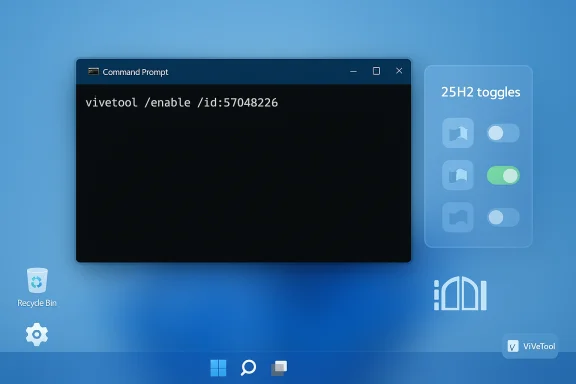576x384 pixels.
Task: Click the Command Prompt title bar icon
Action: 93,71
